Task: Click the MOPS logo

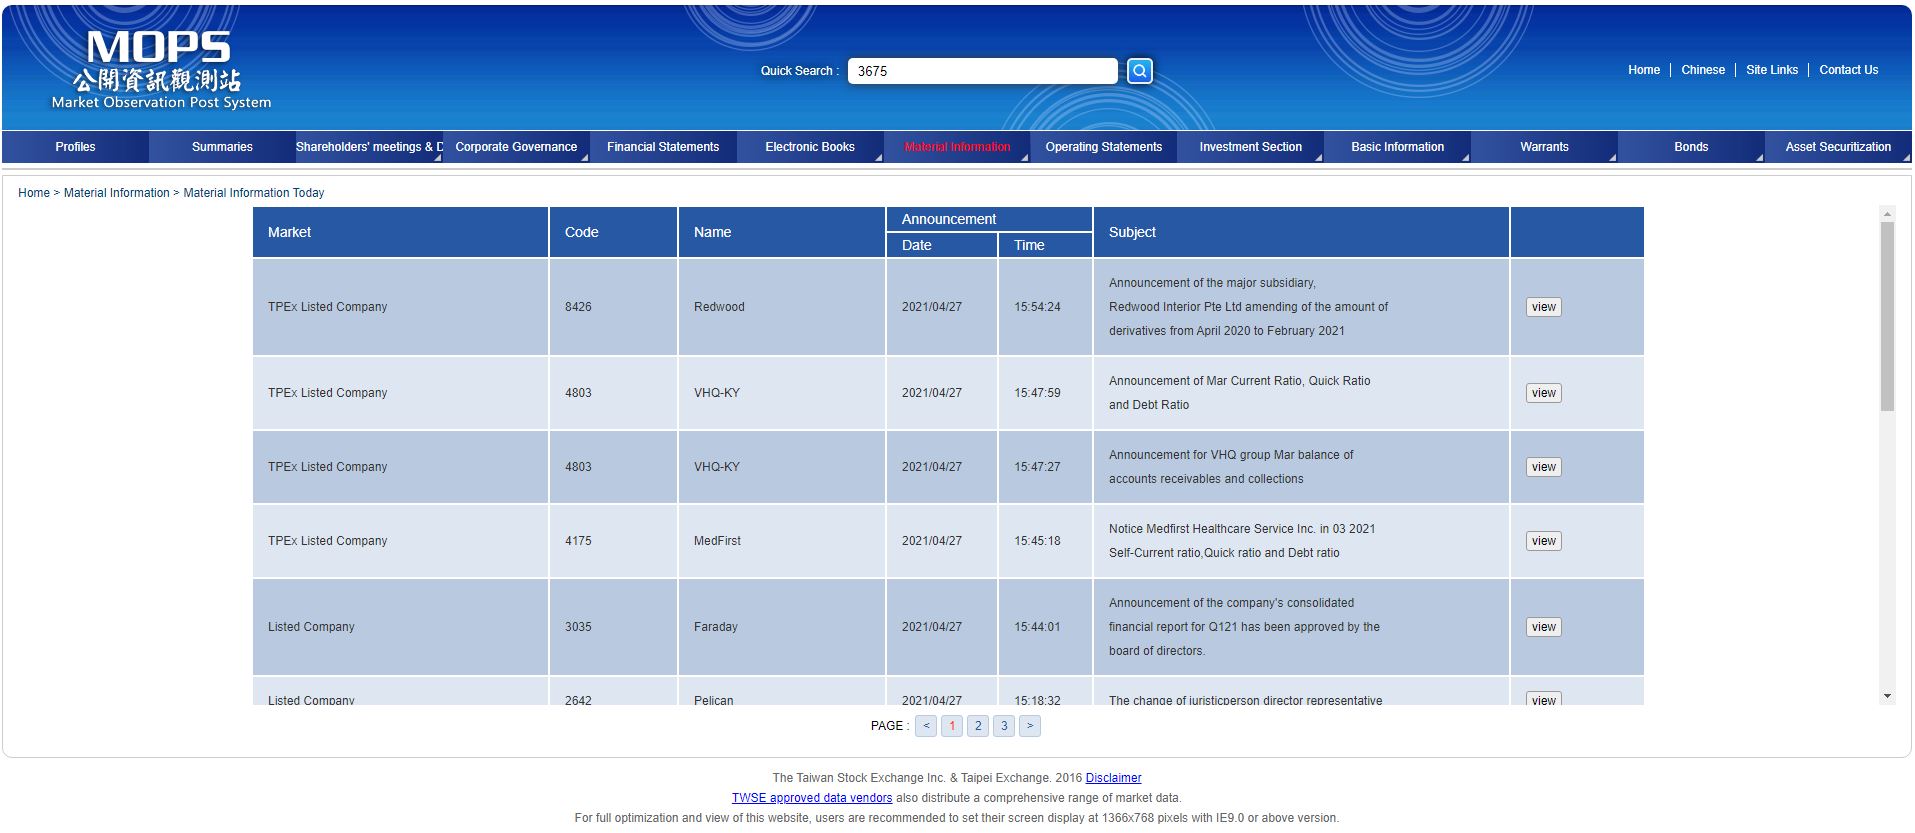Action: [x=161, y=69]
